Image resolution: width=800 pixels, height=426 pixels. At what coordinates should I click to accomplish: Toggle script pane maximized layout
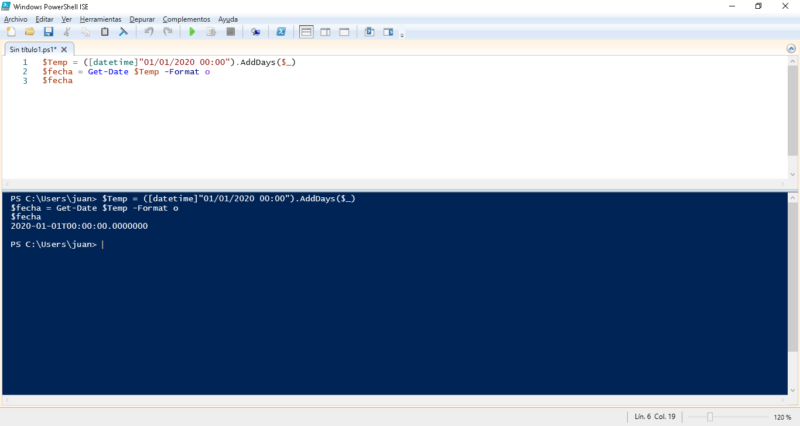pyautogui.click(x=343, y=32)
